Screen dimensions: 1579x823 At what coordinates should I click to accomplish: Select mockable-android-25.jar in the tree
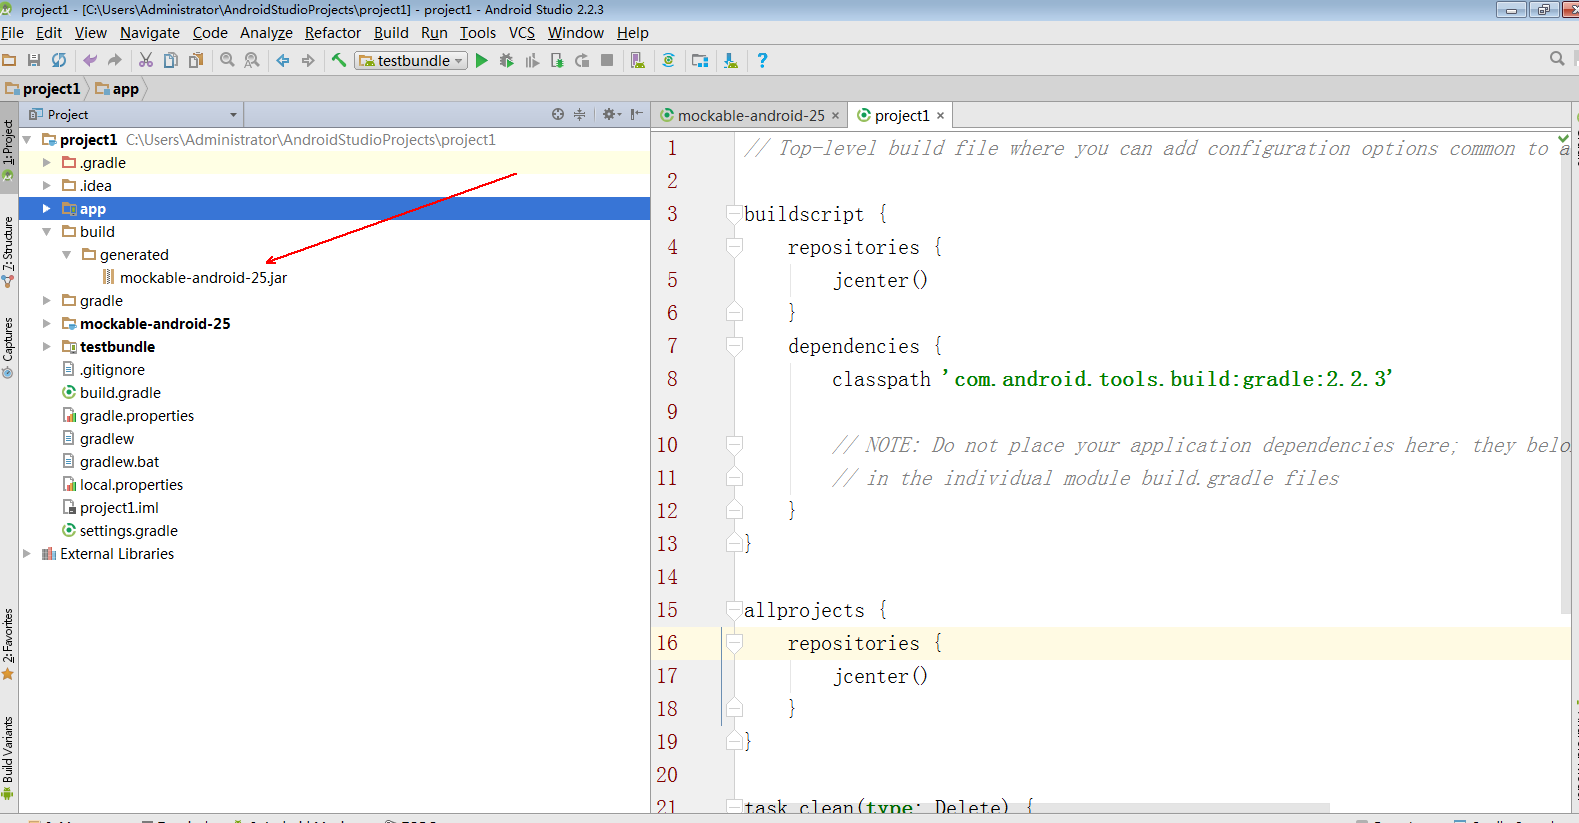tap(203, 278)
